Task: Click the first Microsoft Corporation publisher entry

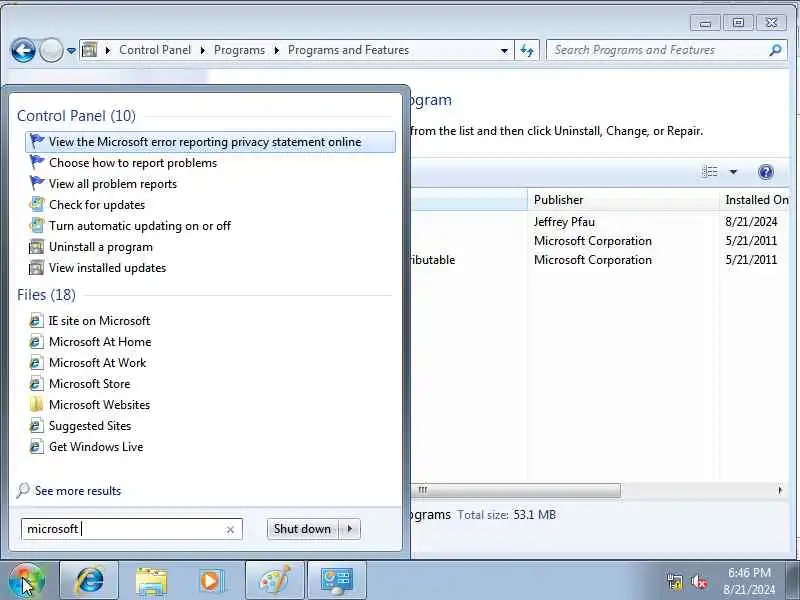Action: (x=592, y=241)
